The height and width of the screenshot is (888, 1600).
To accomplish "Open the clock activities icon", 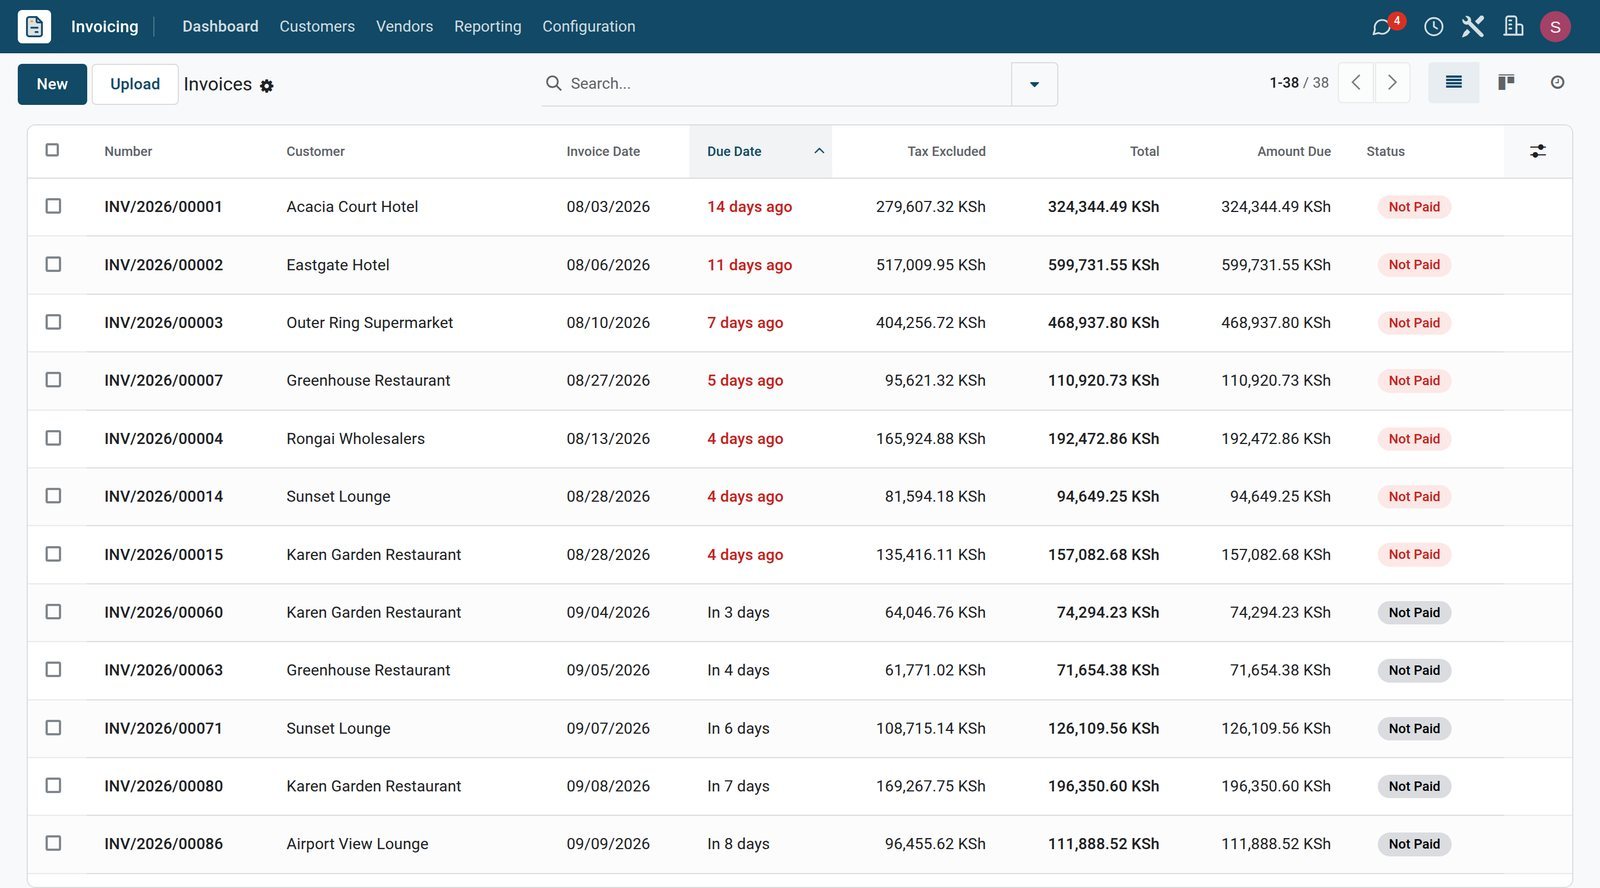I will (x=1433, y=27).
